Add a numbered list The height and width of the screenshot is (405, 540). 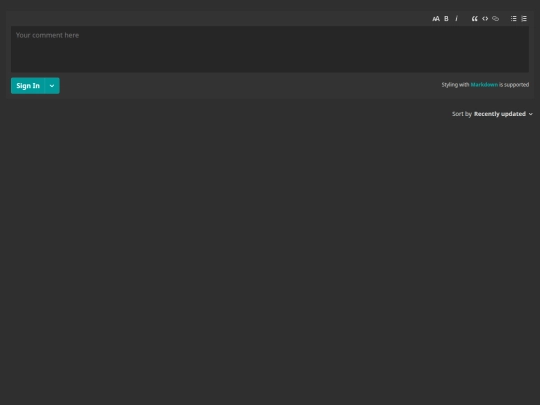tap(524, 19)
